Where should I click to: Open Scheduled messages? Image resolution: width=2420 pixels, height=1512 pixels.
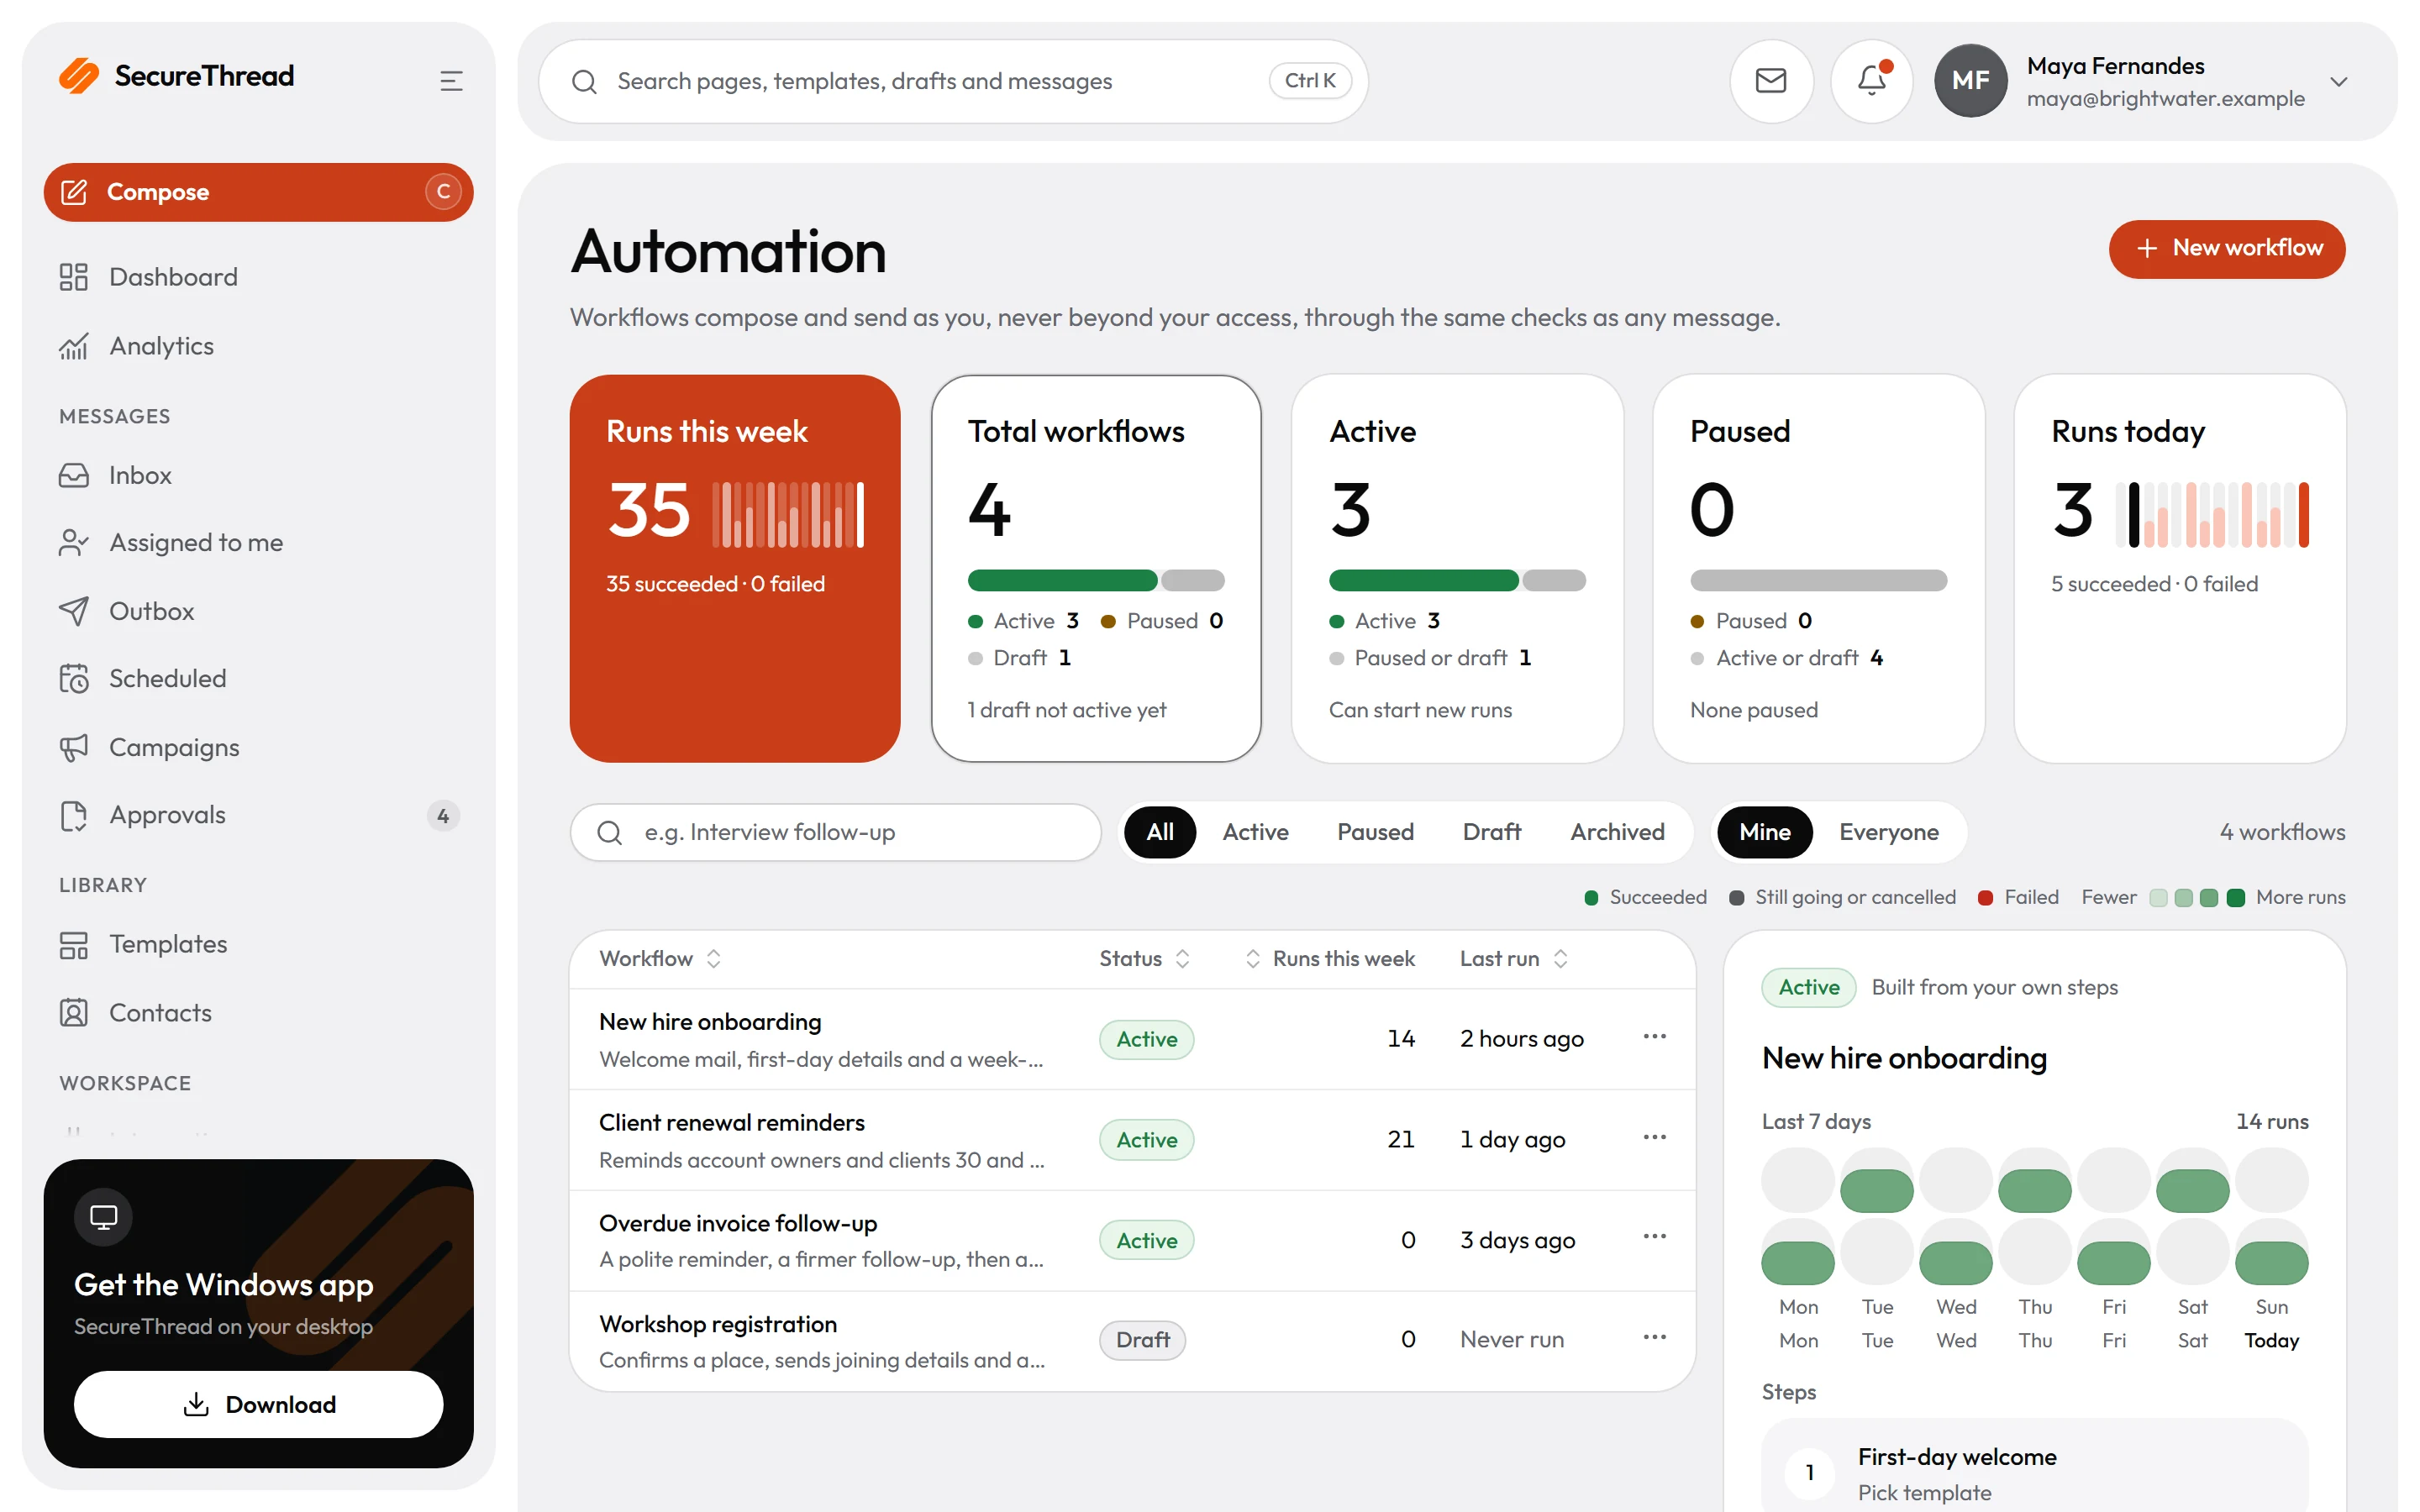coord(258,678)
